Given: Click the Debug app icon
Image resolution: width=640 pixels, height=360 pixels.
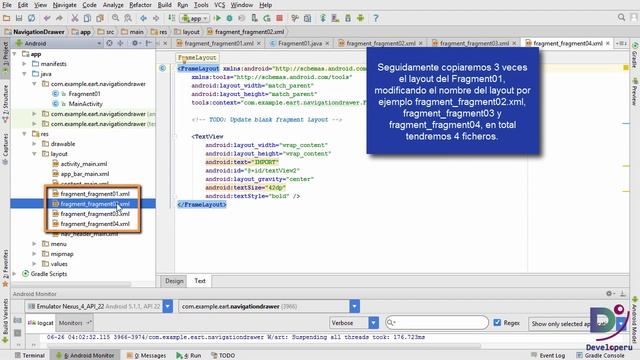Looking at the screenshot, I should click(x=229, y=18).
